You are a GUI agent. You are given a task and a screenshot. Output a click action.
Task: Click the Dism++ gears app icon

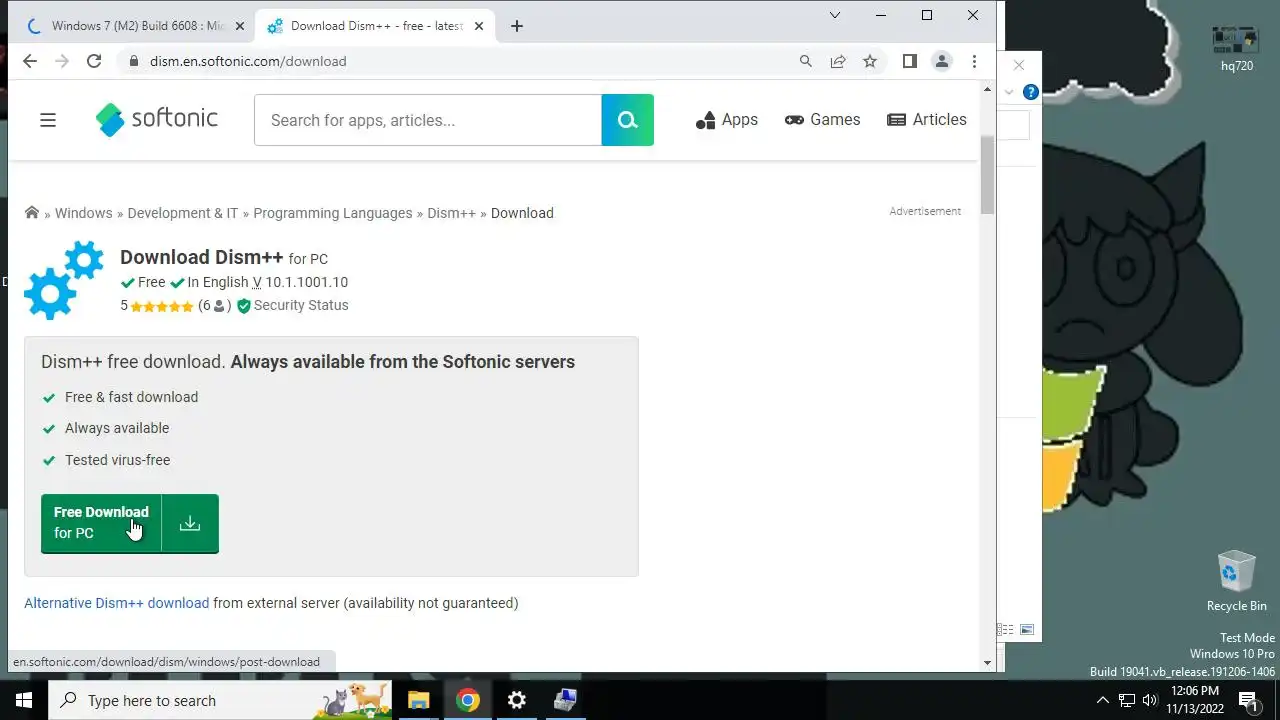coord(64,280)
